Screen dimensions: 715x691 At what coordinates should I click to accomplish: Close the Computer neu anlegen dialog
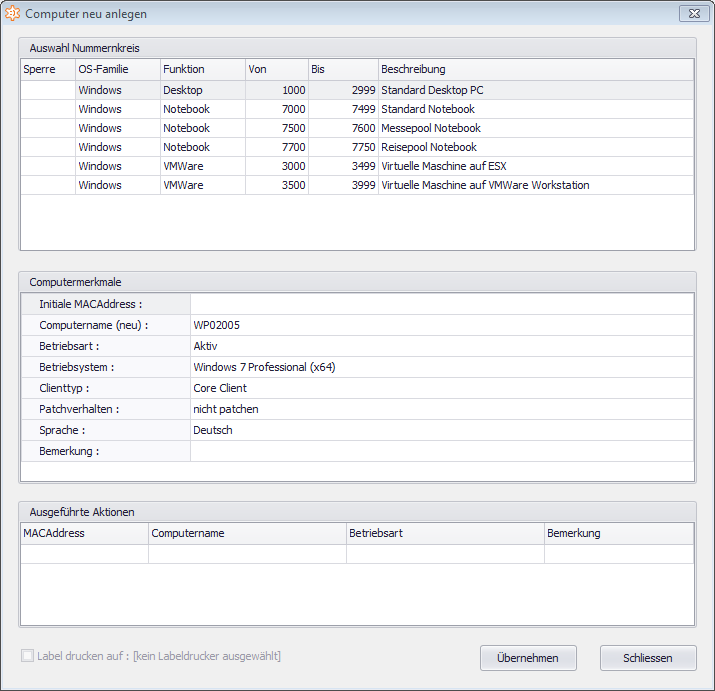point(693,13)
